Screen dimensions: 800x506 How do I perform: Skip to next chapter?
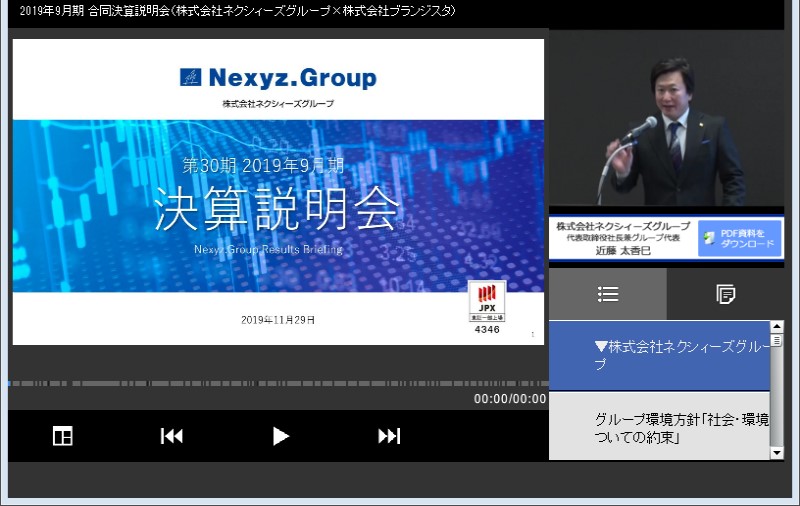[389, 436]
